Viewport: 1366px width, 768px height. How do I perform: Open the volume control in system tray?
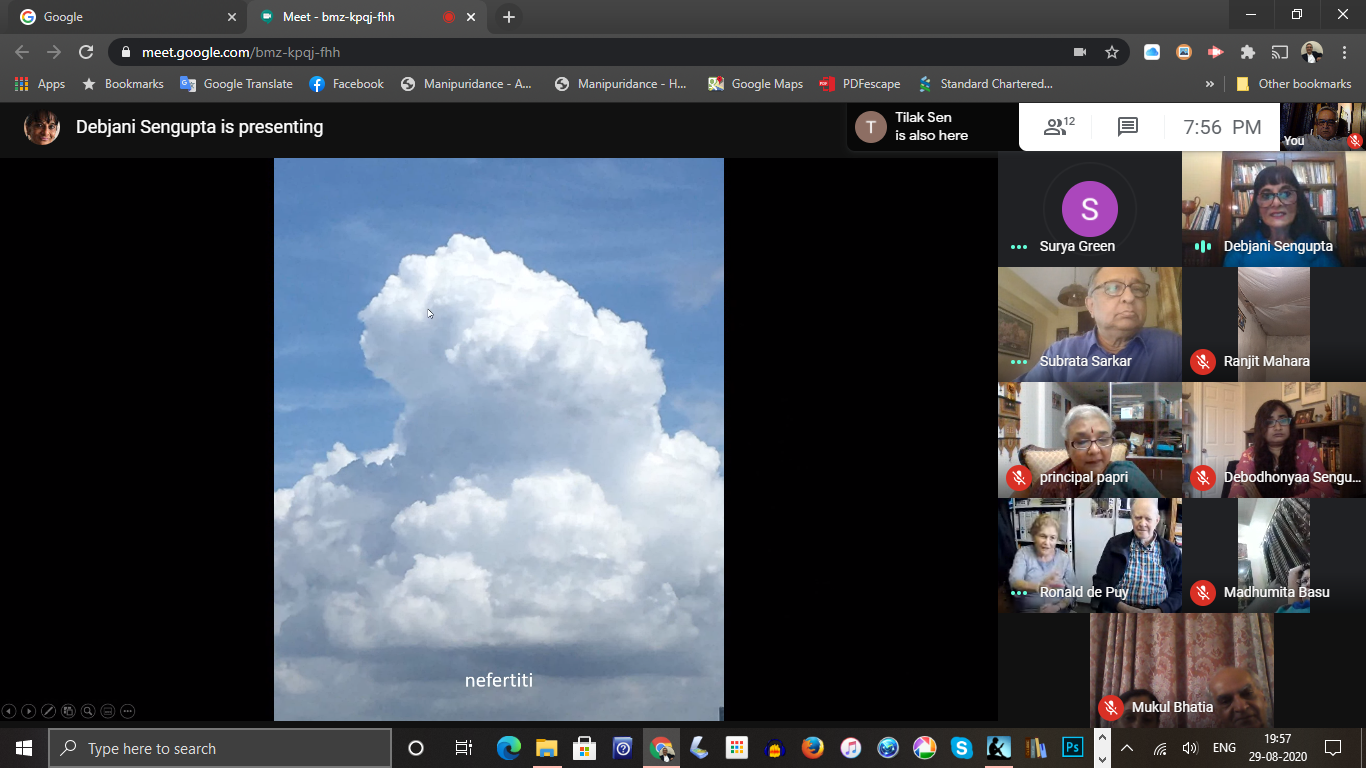(x=1189, y=748)
